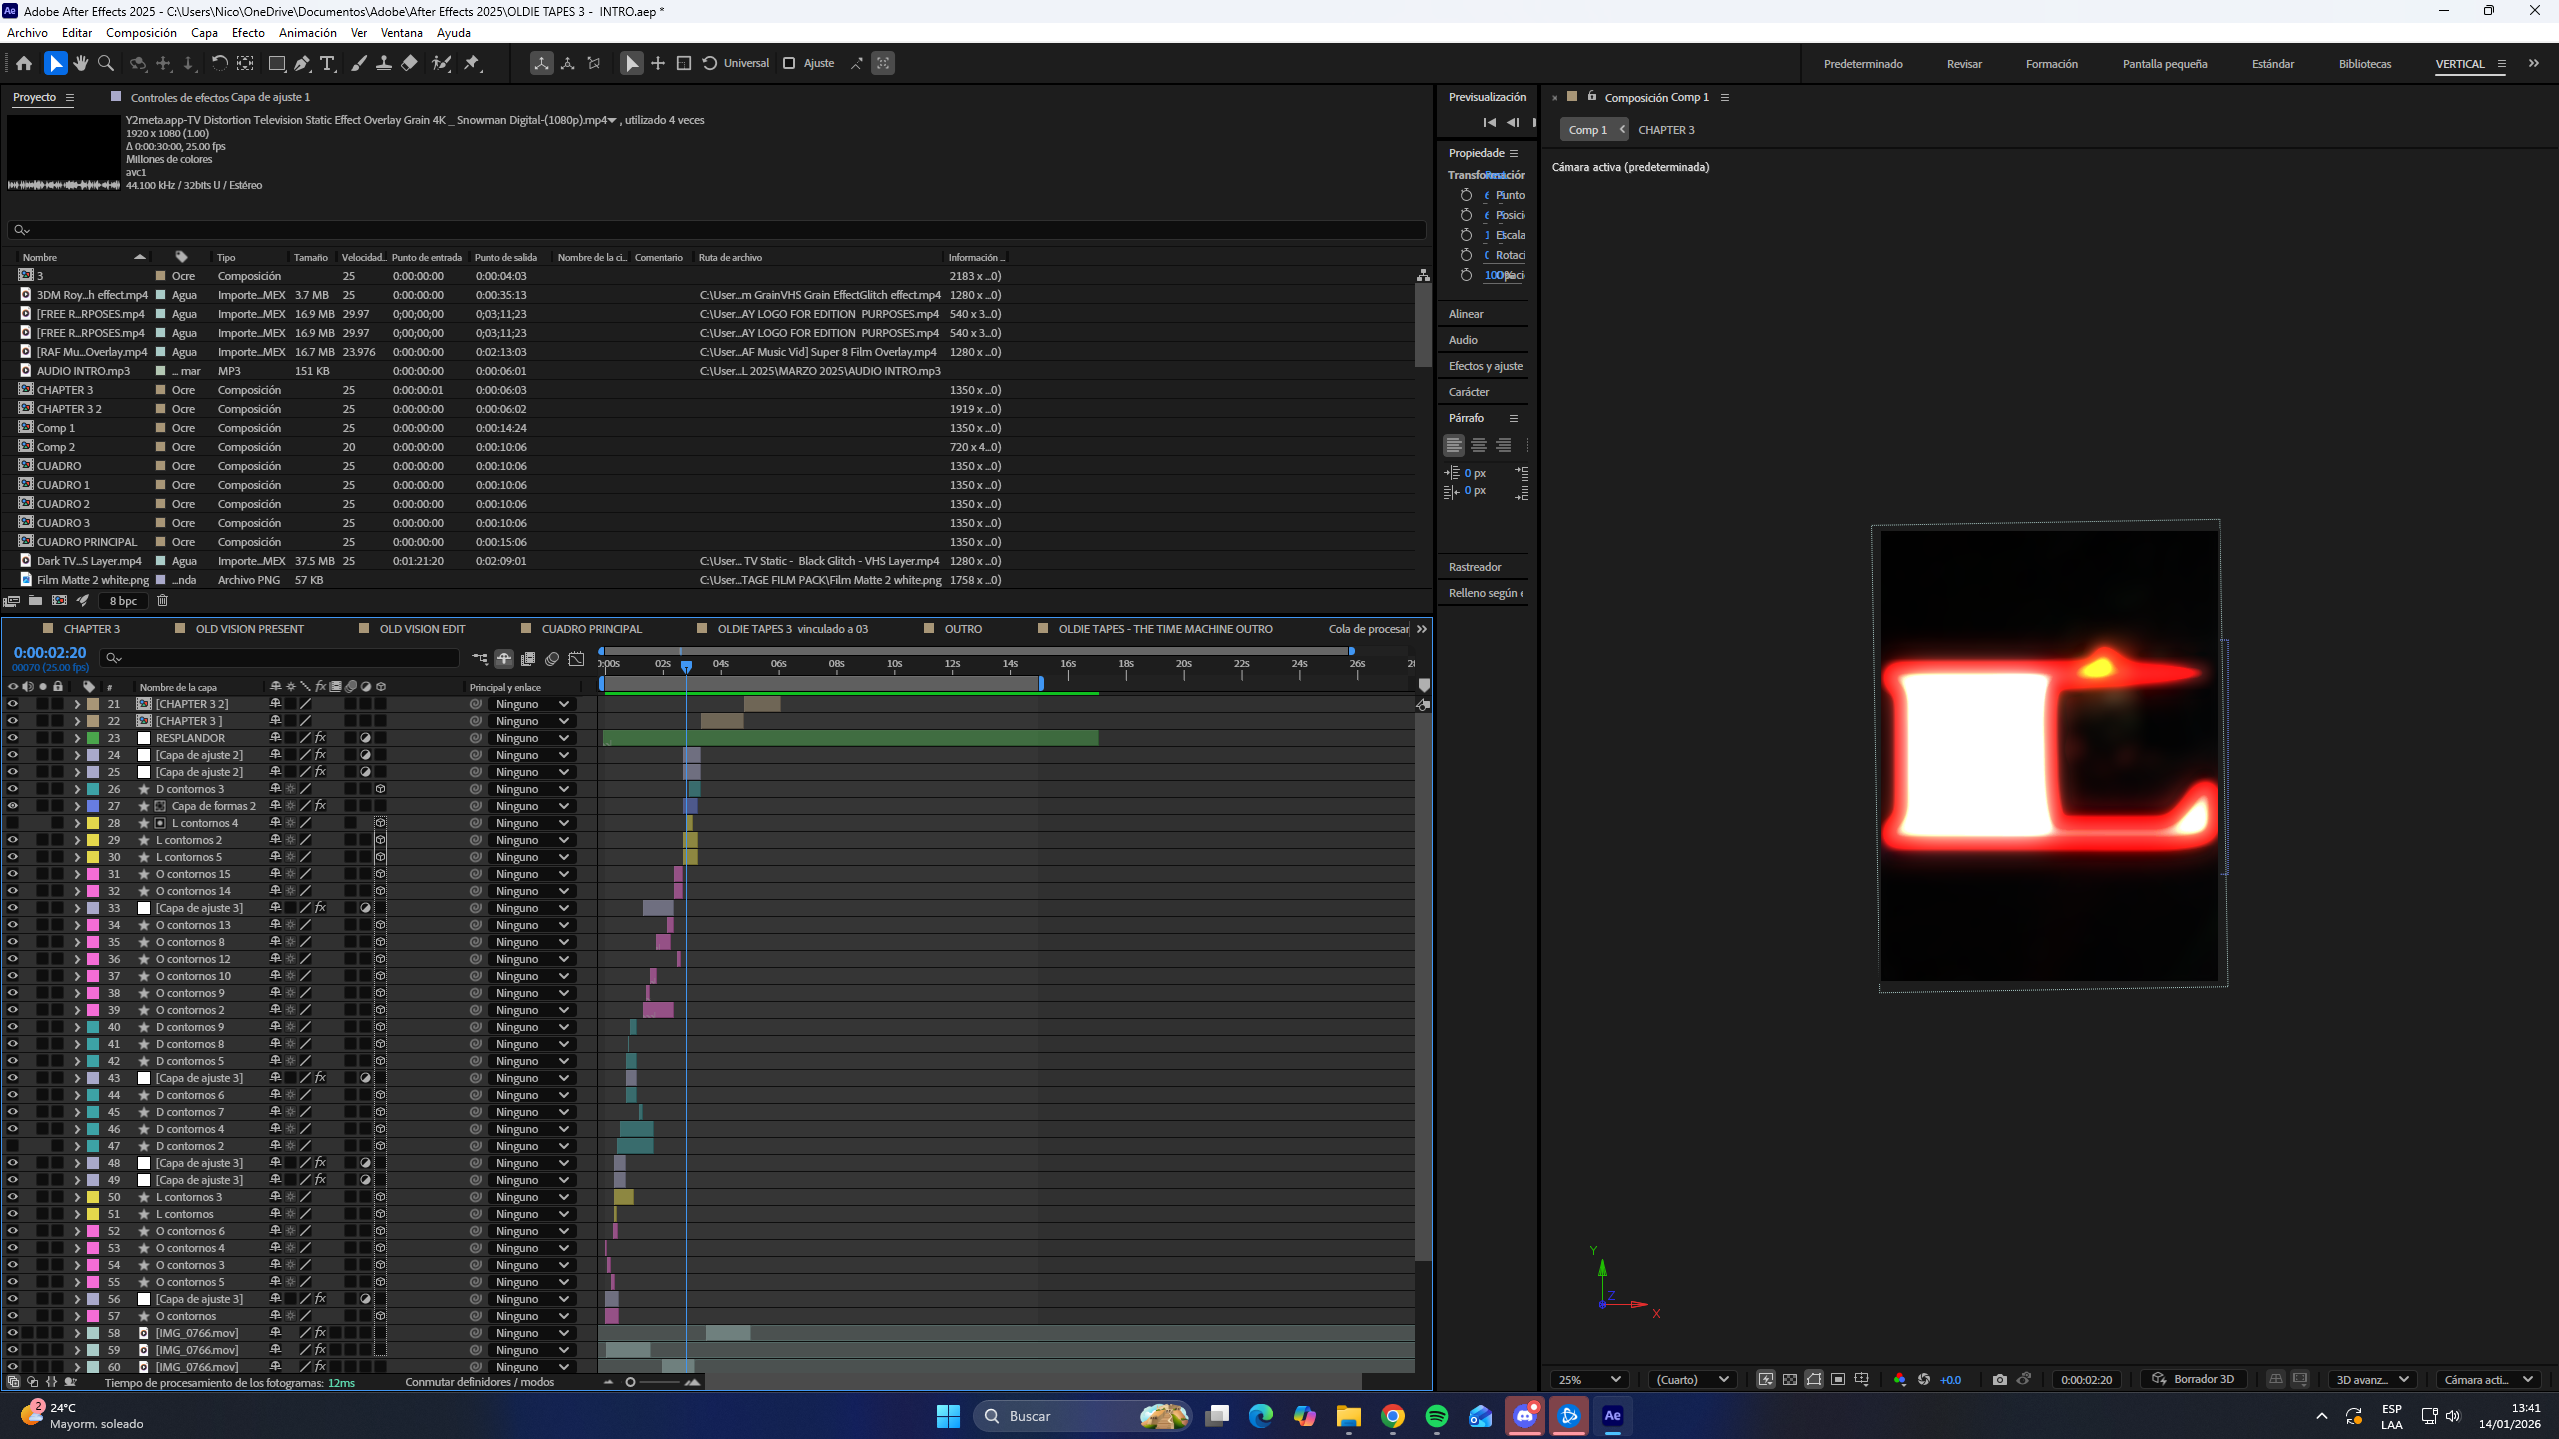Open the 25% magnification dropdown
Screen dimensions: 2559x1439
(x=1588, y=1379)
